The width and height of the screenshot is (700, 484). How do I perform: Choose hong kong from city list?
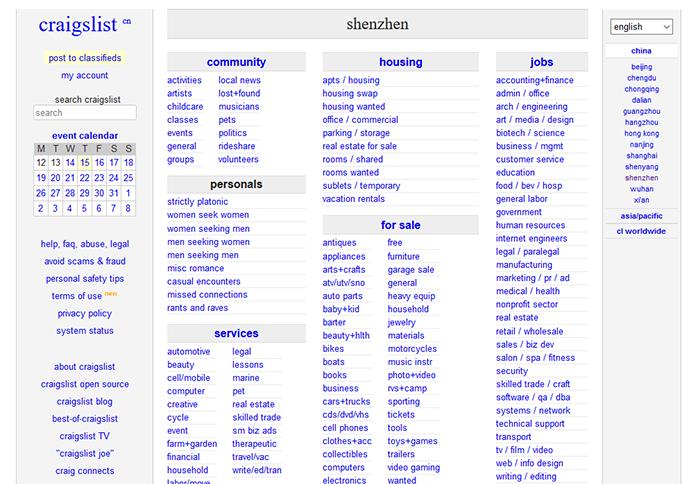(x=642, y=134)
